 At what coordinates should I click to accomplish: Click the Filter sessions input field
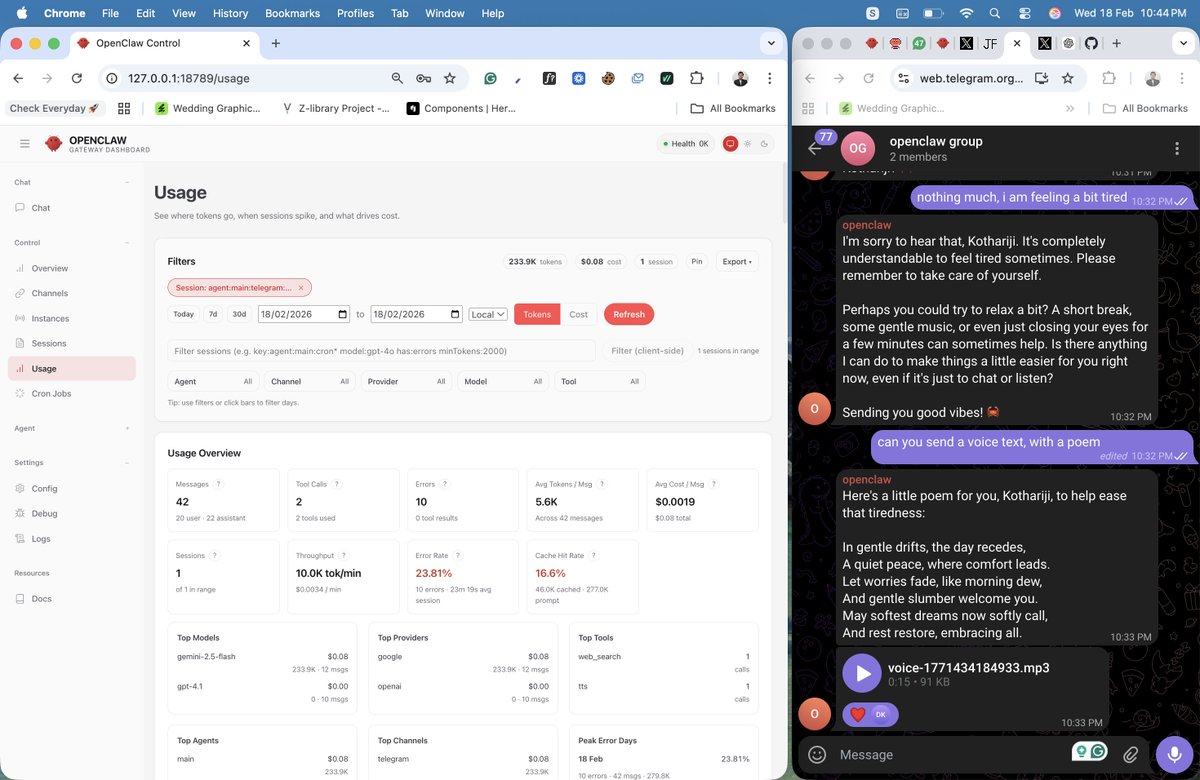coord(382,351)
